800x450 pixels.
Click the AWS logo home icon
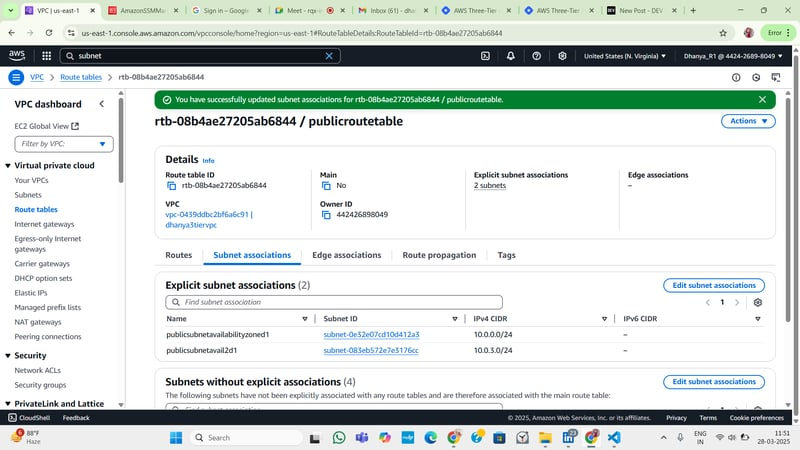coord(17,56)
